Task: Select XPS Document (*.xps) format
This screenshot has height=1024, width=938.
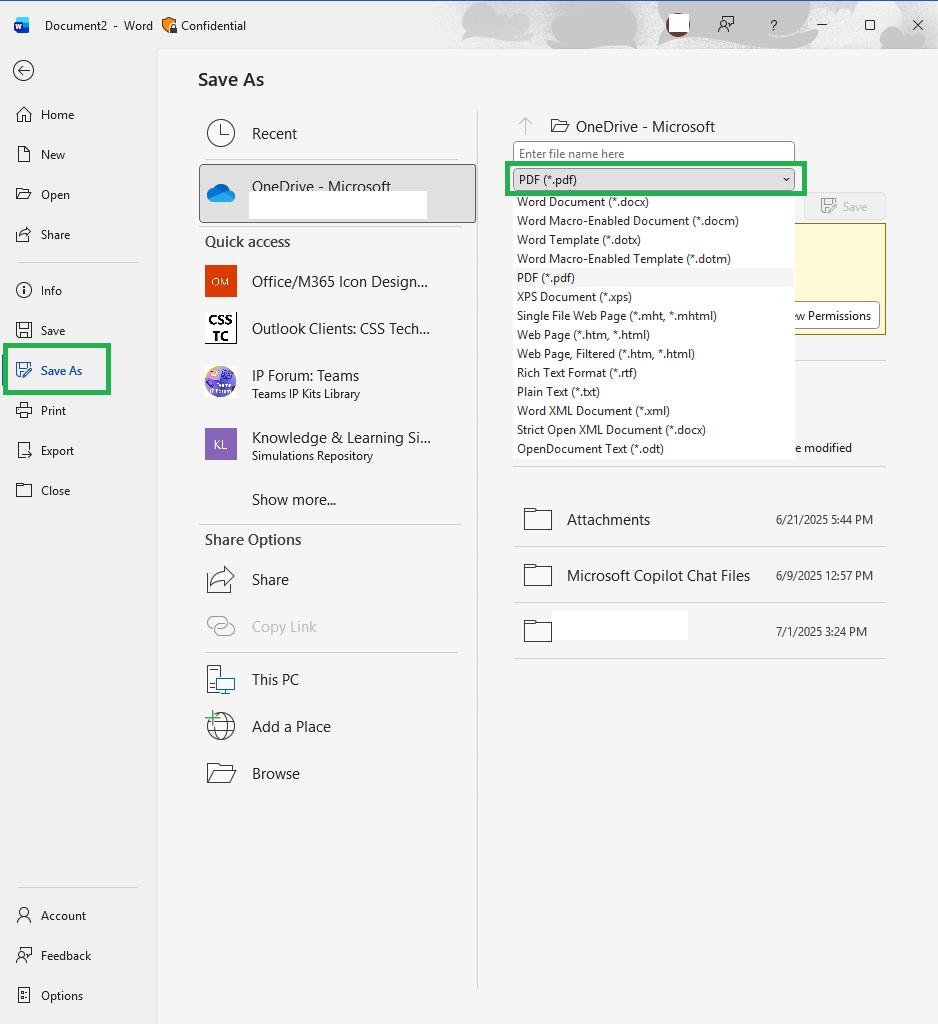Action: click(x=654, y=296)
